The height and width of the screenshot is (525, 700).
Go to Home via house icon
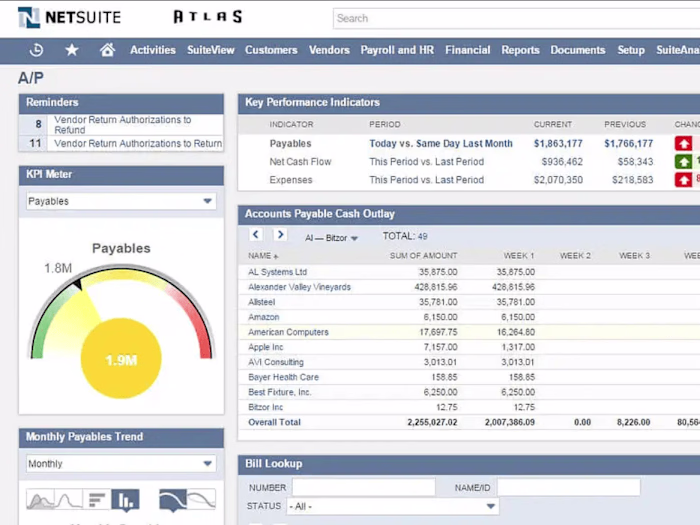[107, 50]
